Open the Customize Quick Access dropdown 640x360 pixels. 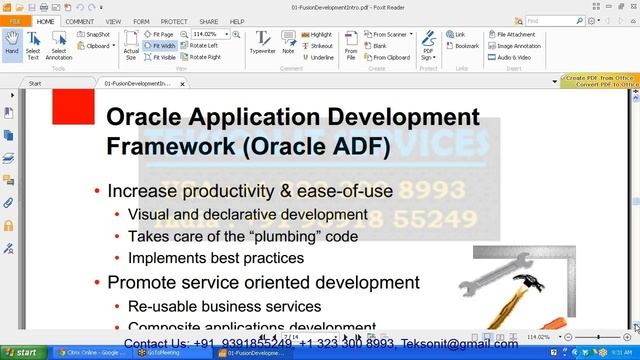pyautogui.click(x=101, y=7)
